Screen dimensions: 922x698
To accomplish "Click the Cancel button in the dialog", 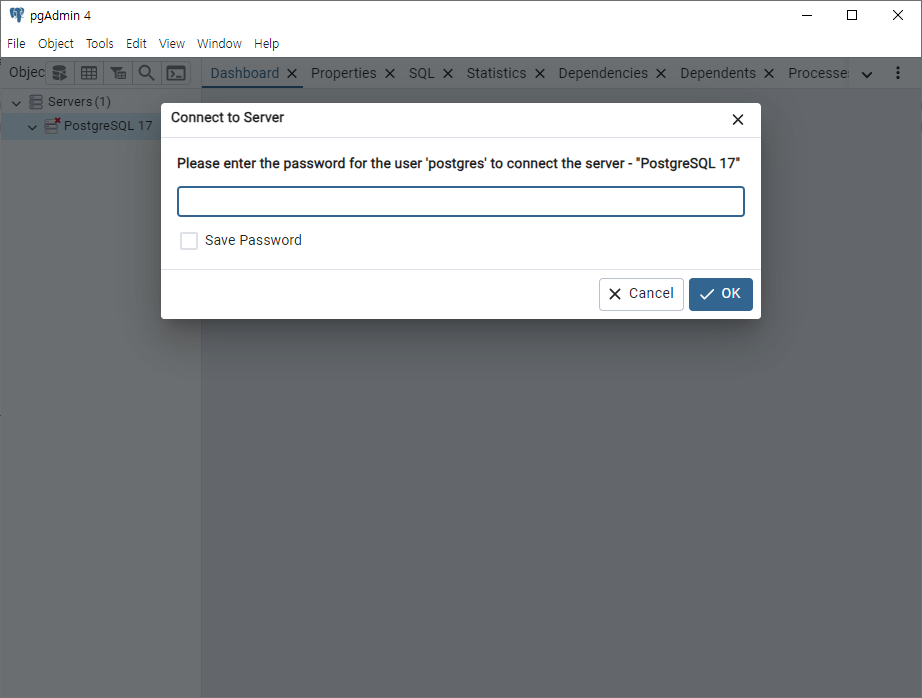I will (641, 294).
